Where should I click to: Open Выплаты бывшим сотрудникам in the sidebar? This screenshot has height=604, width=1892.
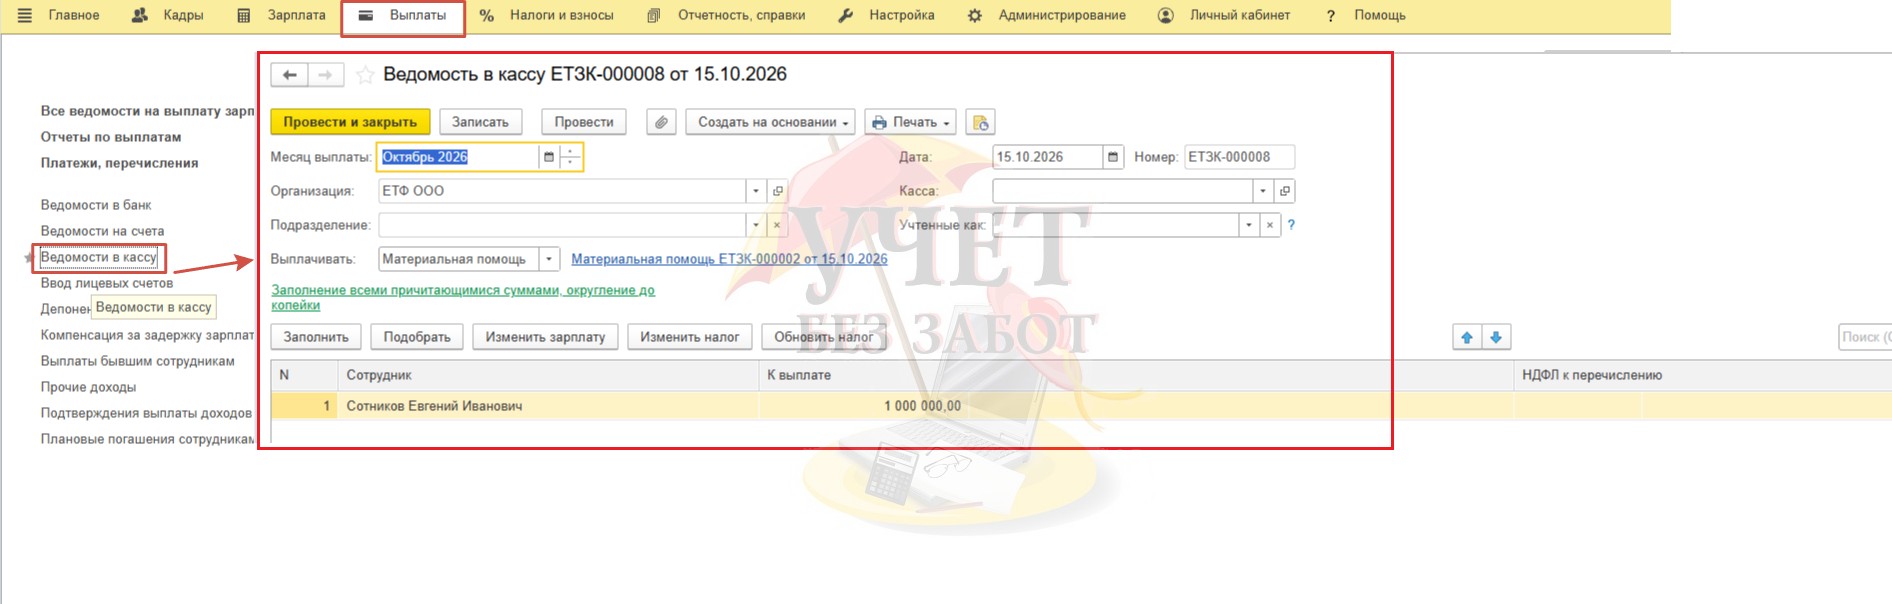coord(138,361)
